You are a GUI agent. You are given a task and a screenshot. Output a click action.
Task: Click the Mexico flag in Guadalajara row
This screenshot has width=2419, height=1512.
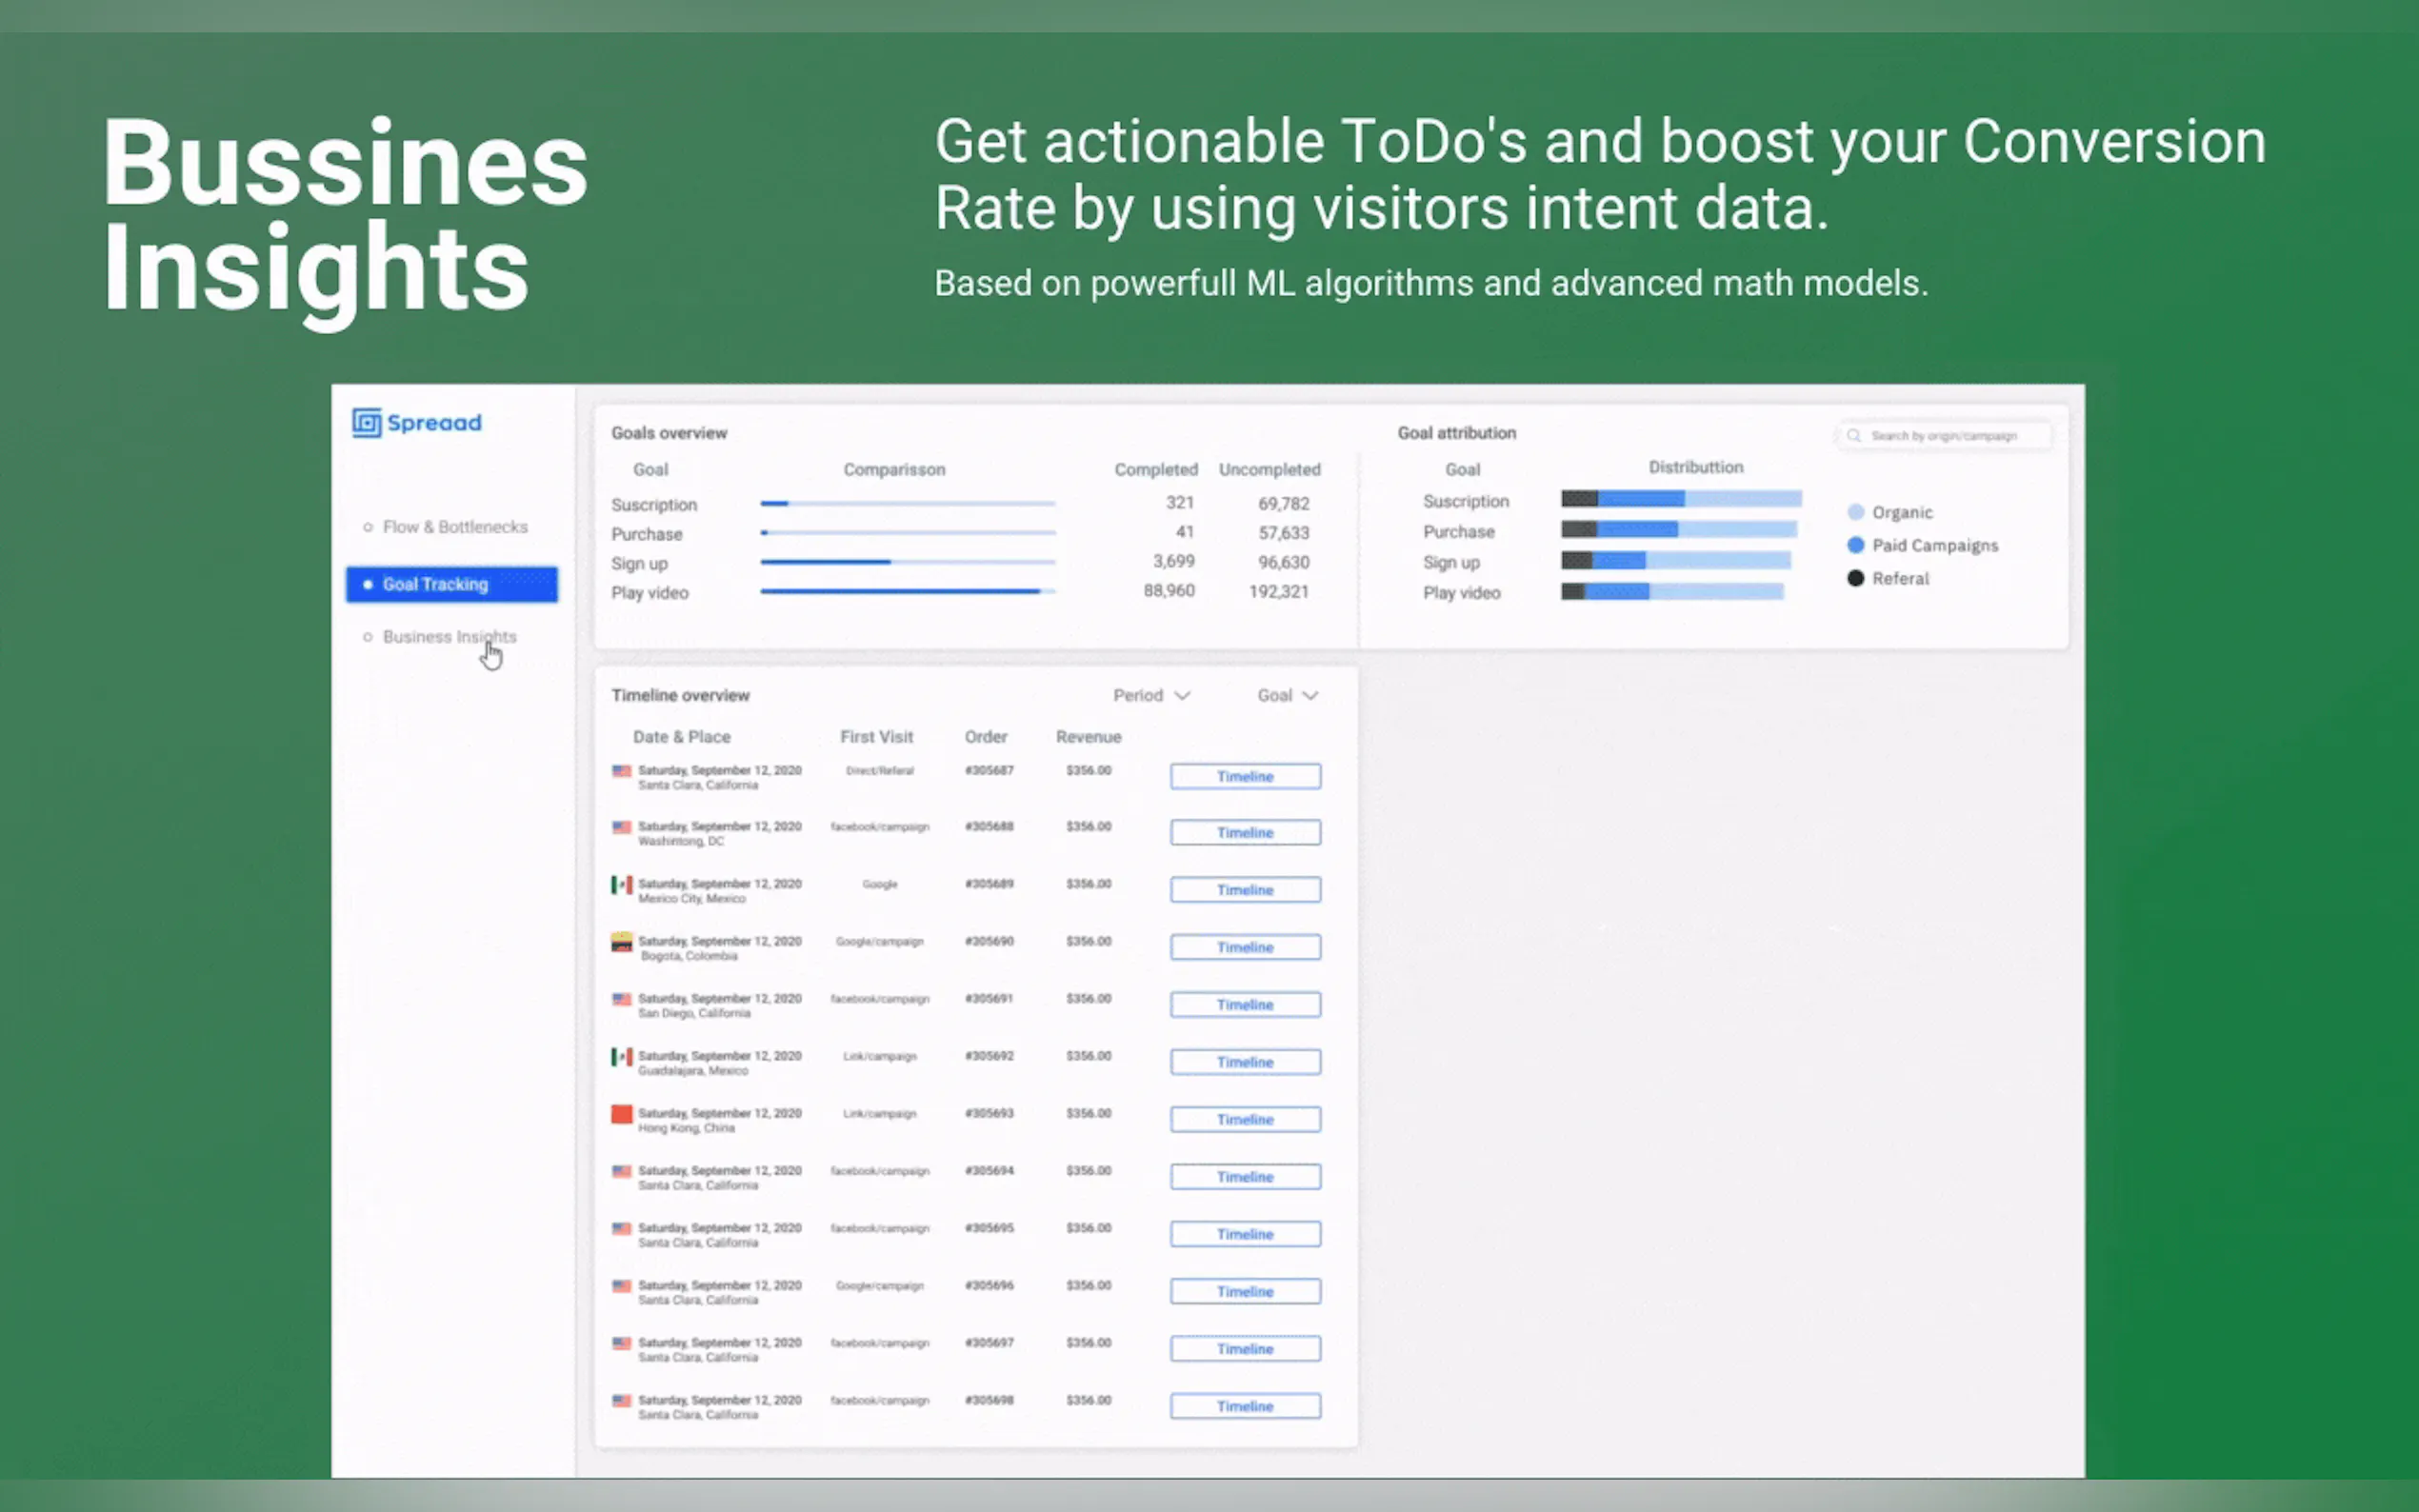[621, 1057]
